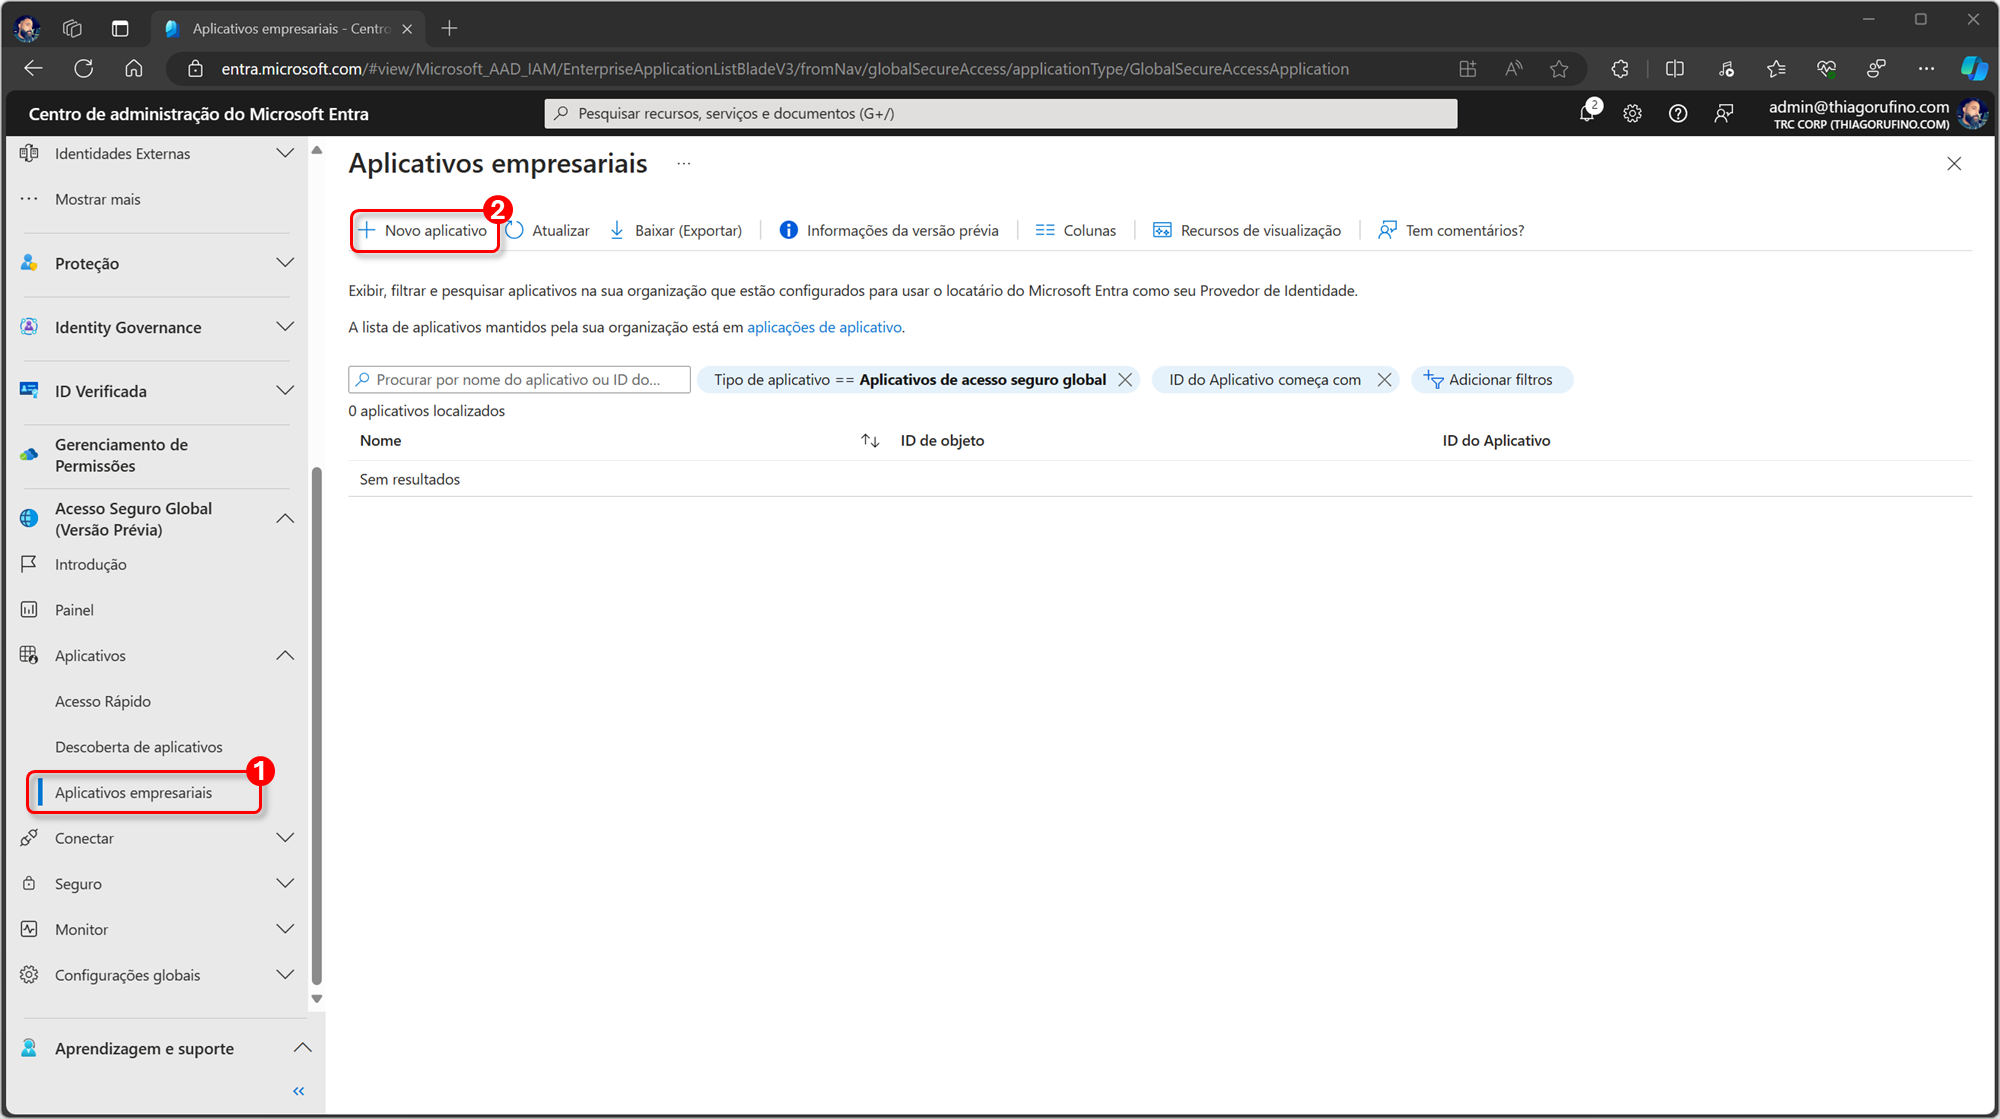
Task: Open the ellipsis menu beside page title
Action: tap(684, 163)
